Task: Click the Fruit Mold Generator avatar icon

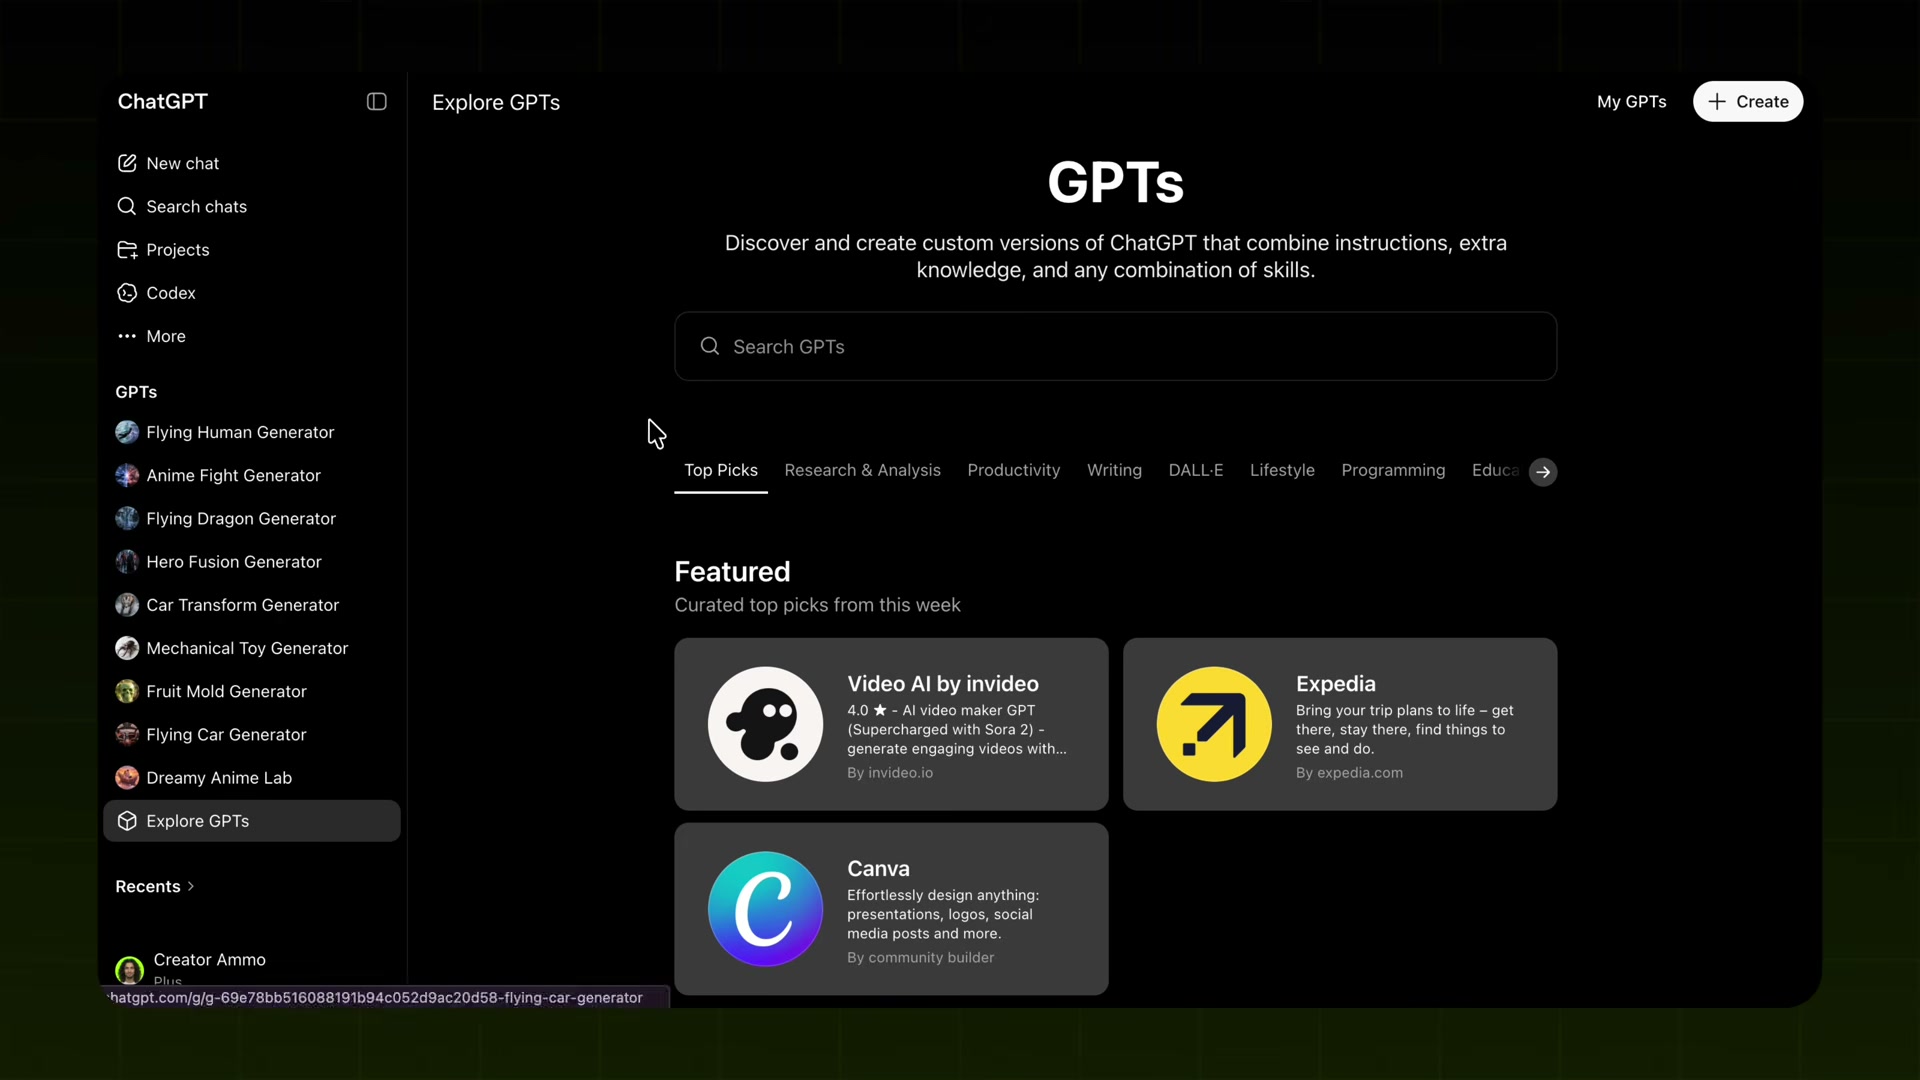Action: click(x=127, y=691)
